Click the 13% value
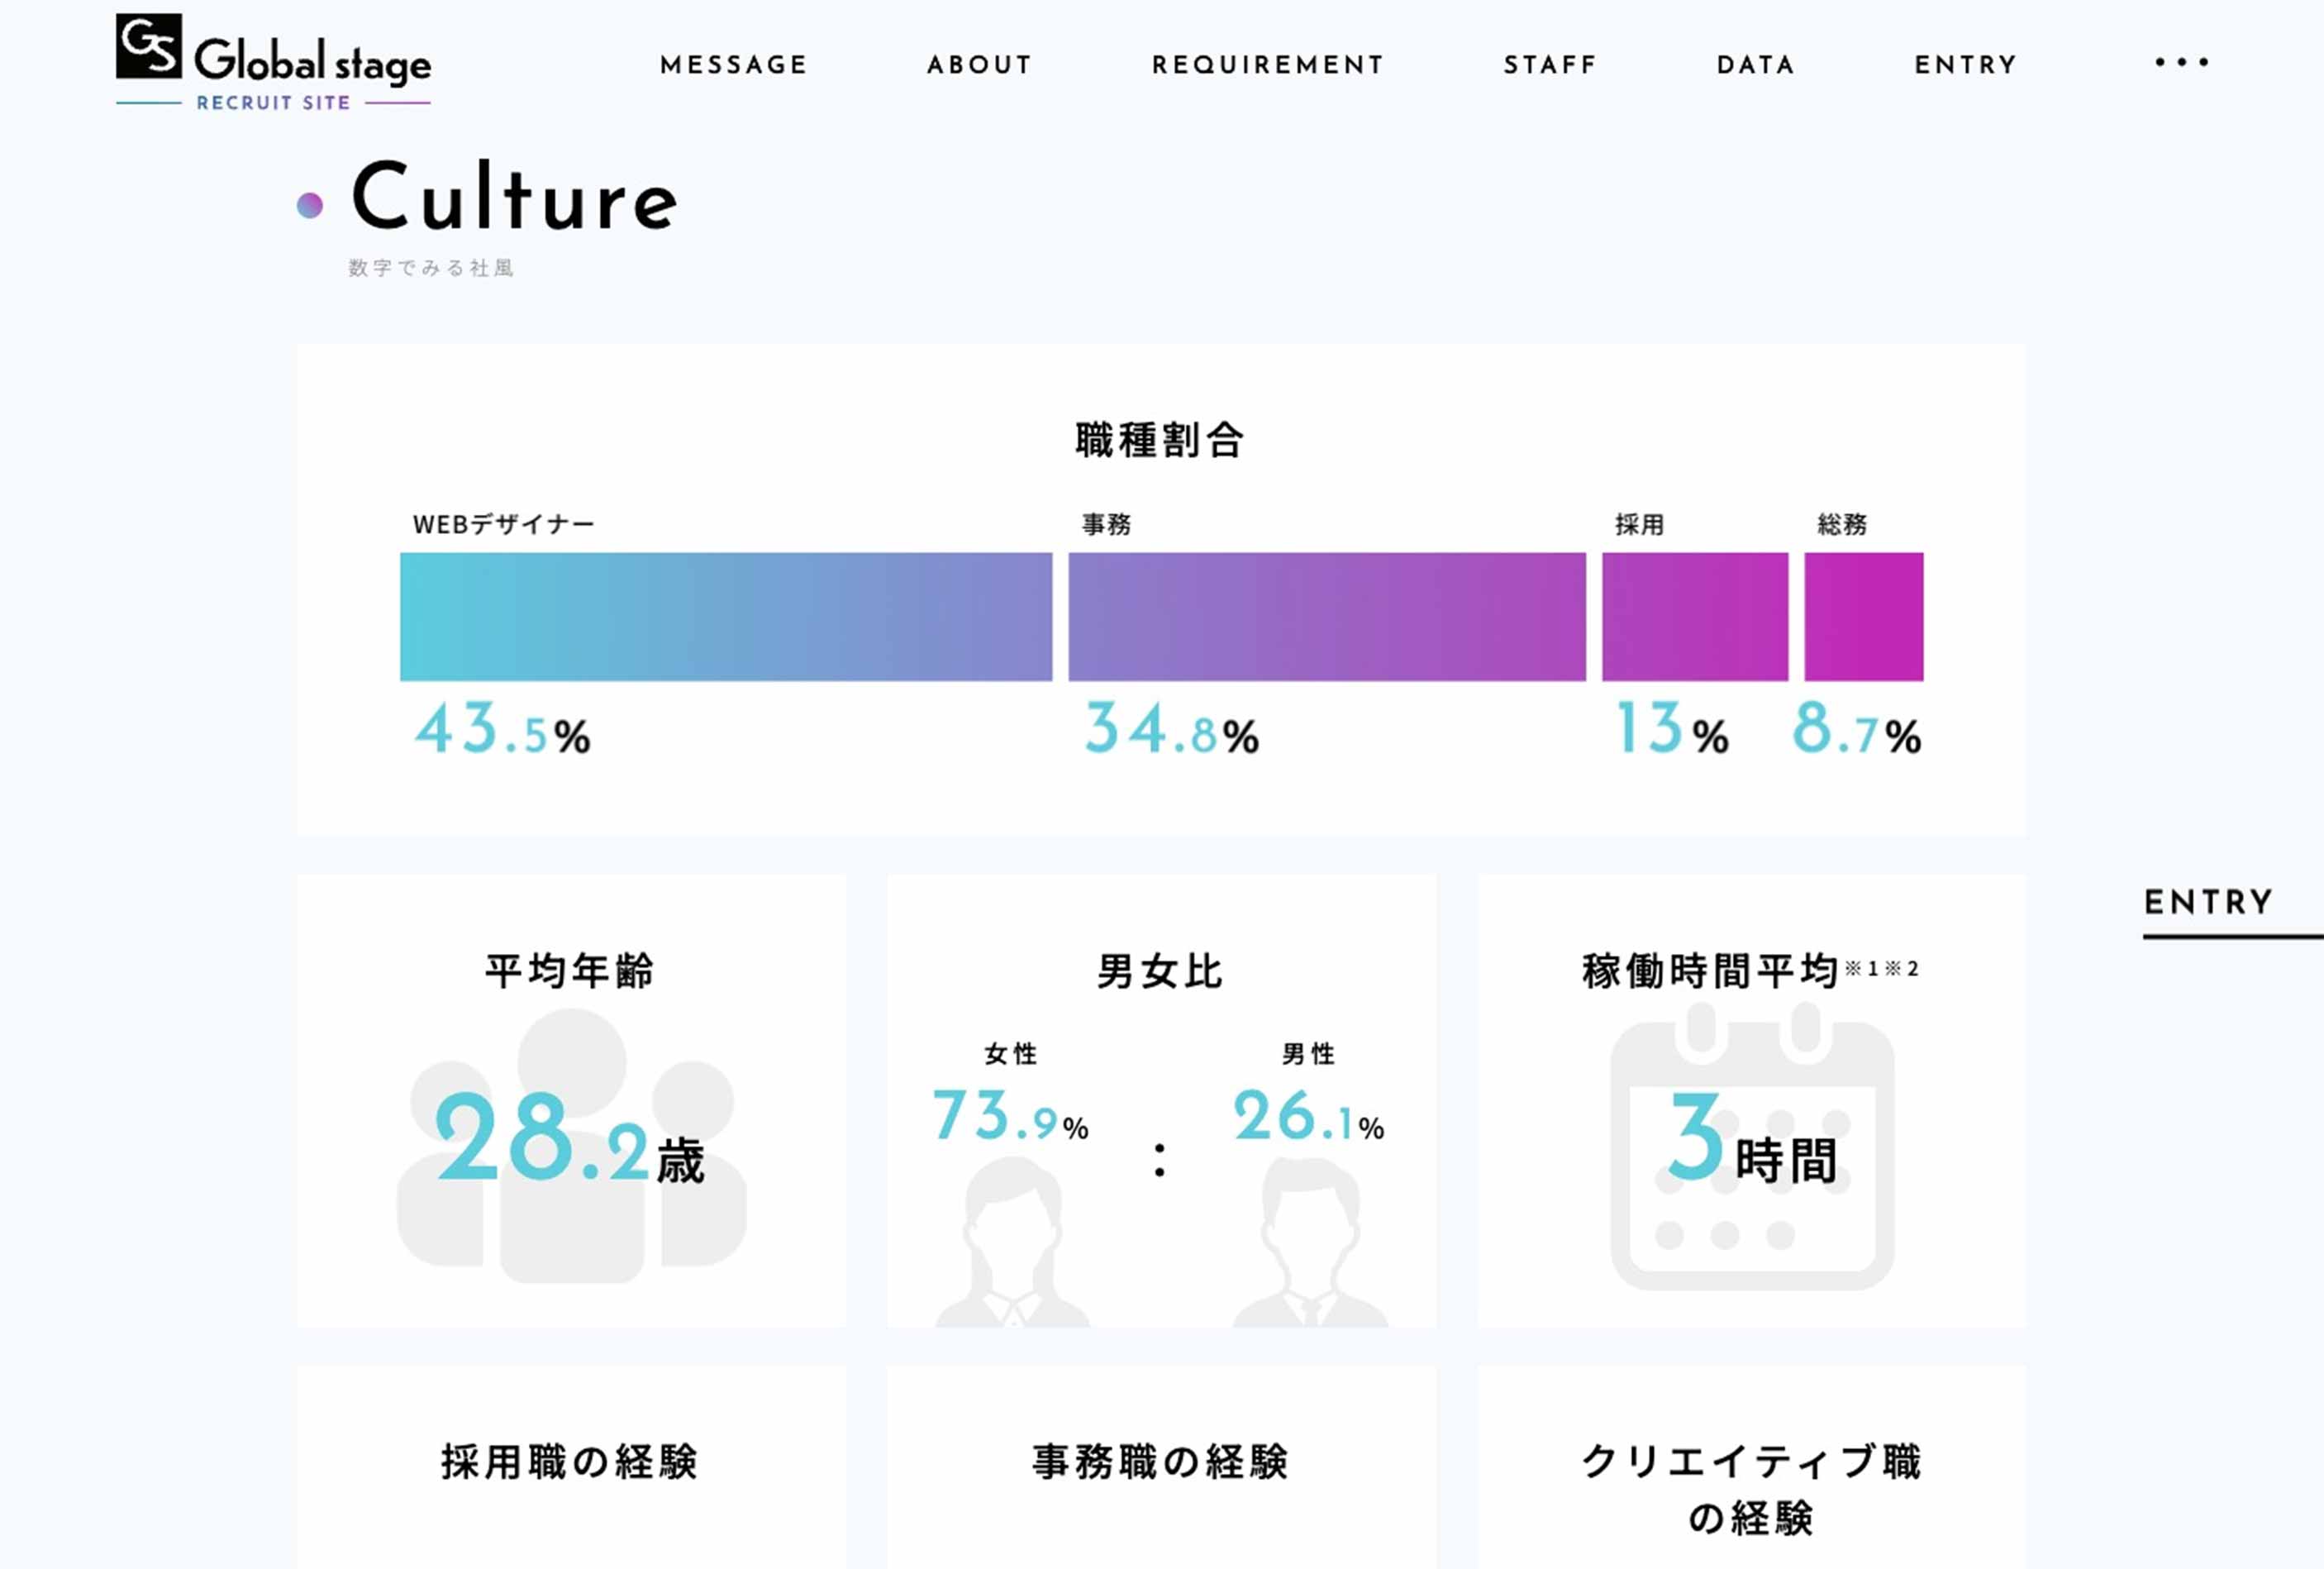 (x=1672, y=728)
